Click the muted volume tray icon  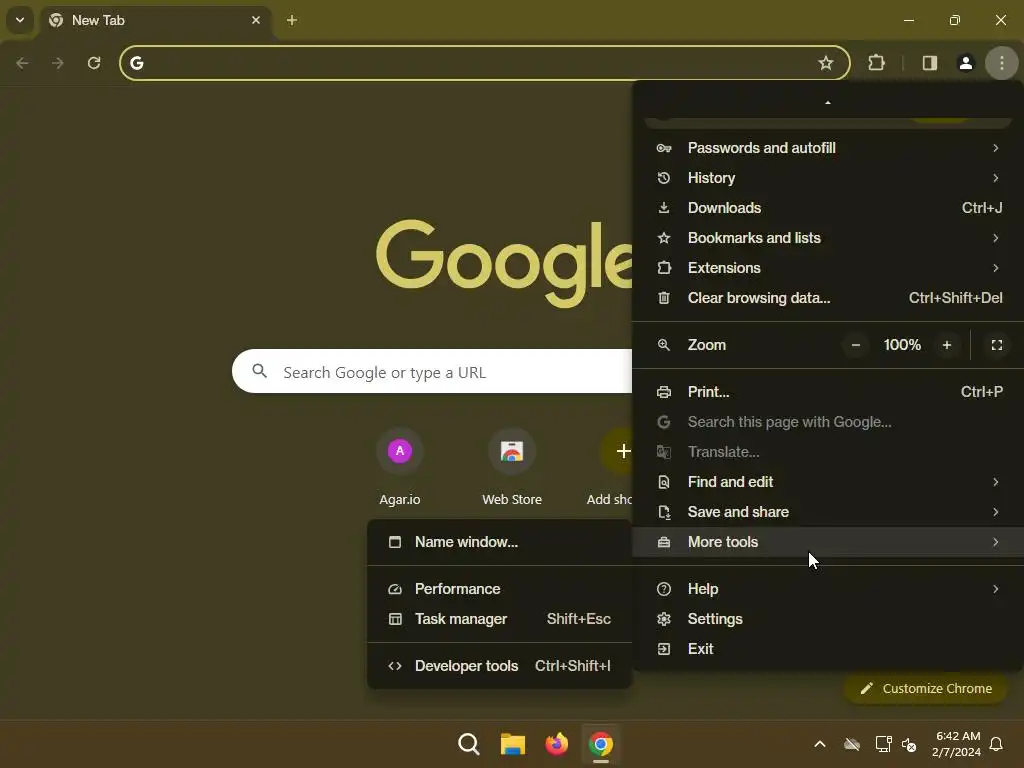coord(909,744)
